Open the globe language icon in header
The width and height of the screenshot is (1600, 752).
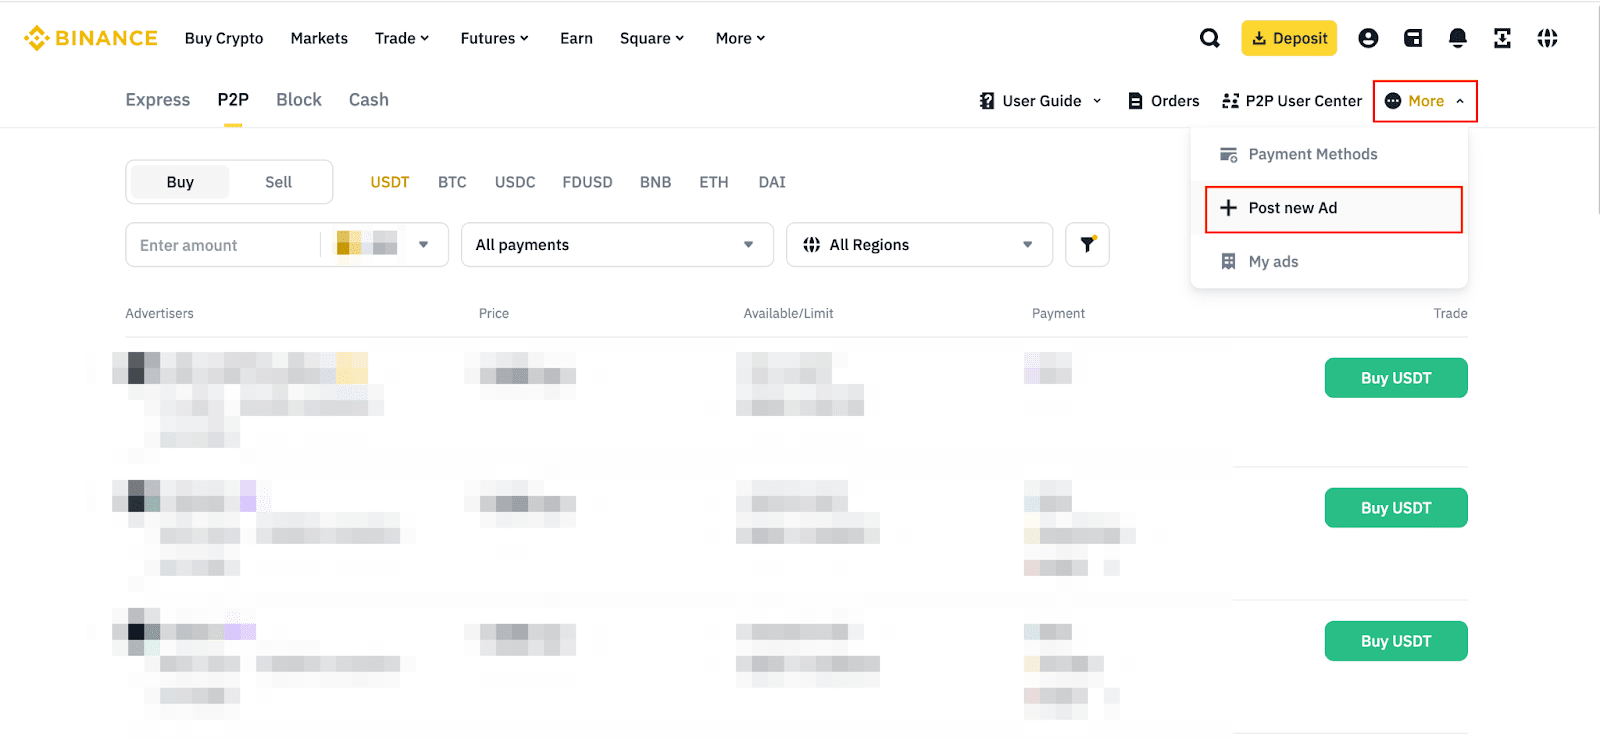(x=1547, y=38)
